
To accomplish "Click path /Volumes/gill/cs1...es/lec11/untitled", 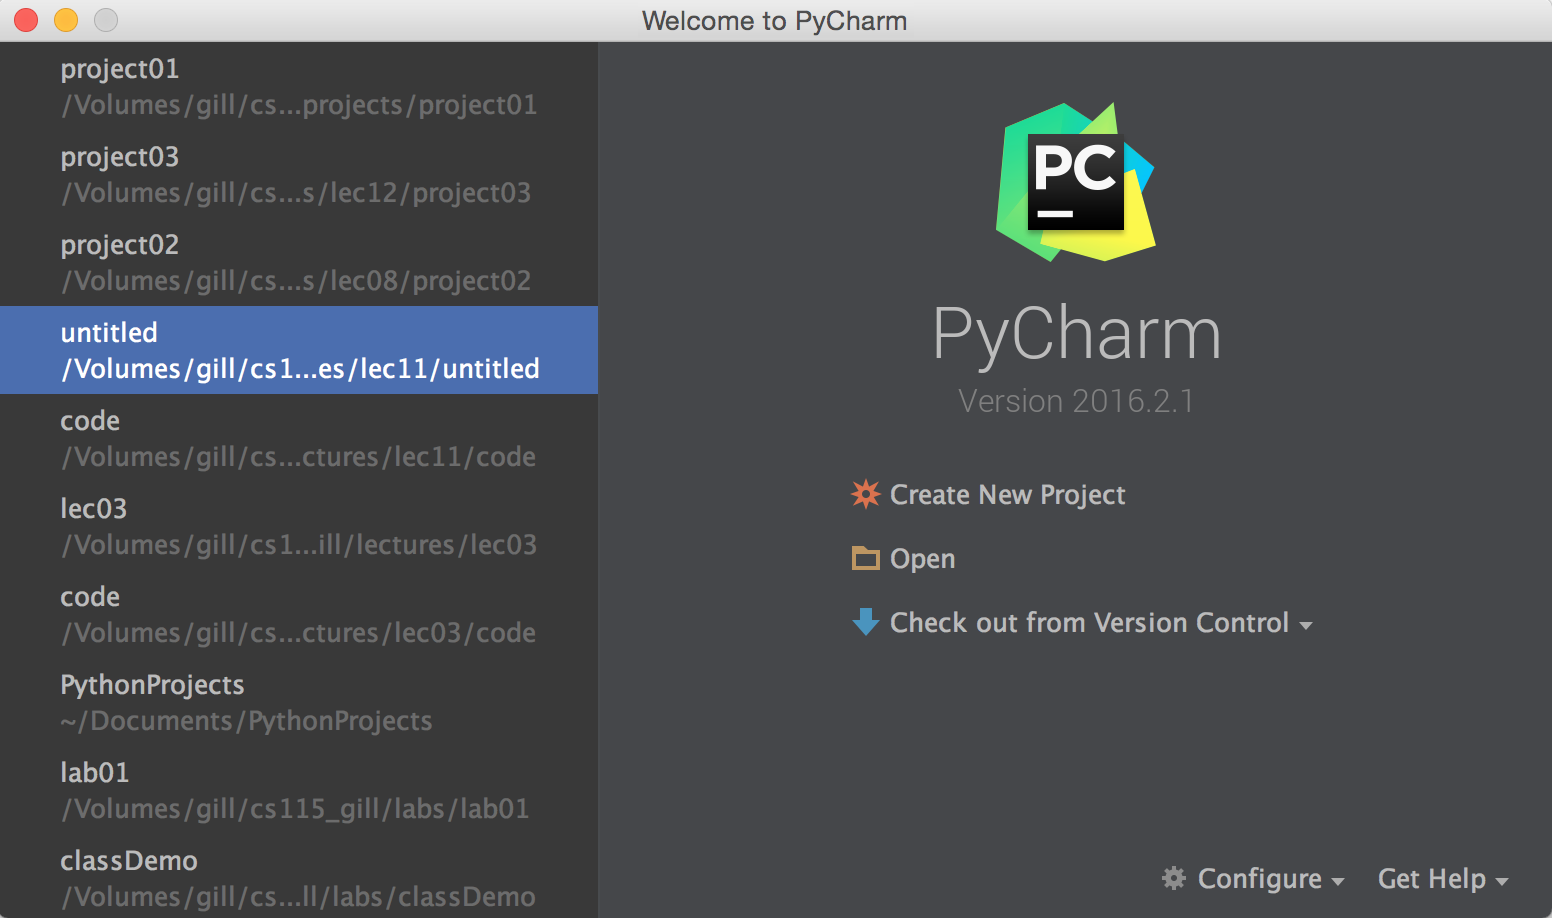I will point(300,369).
